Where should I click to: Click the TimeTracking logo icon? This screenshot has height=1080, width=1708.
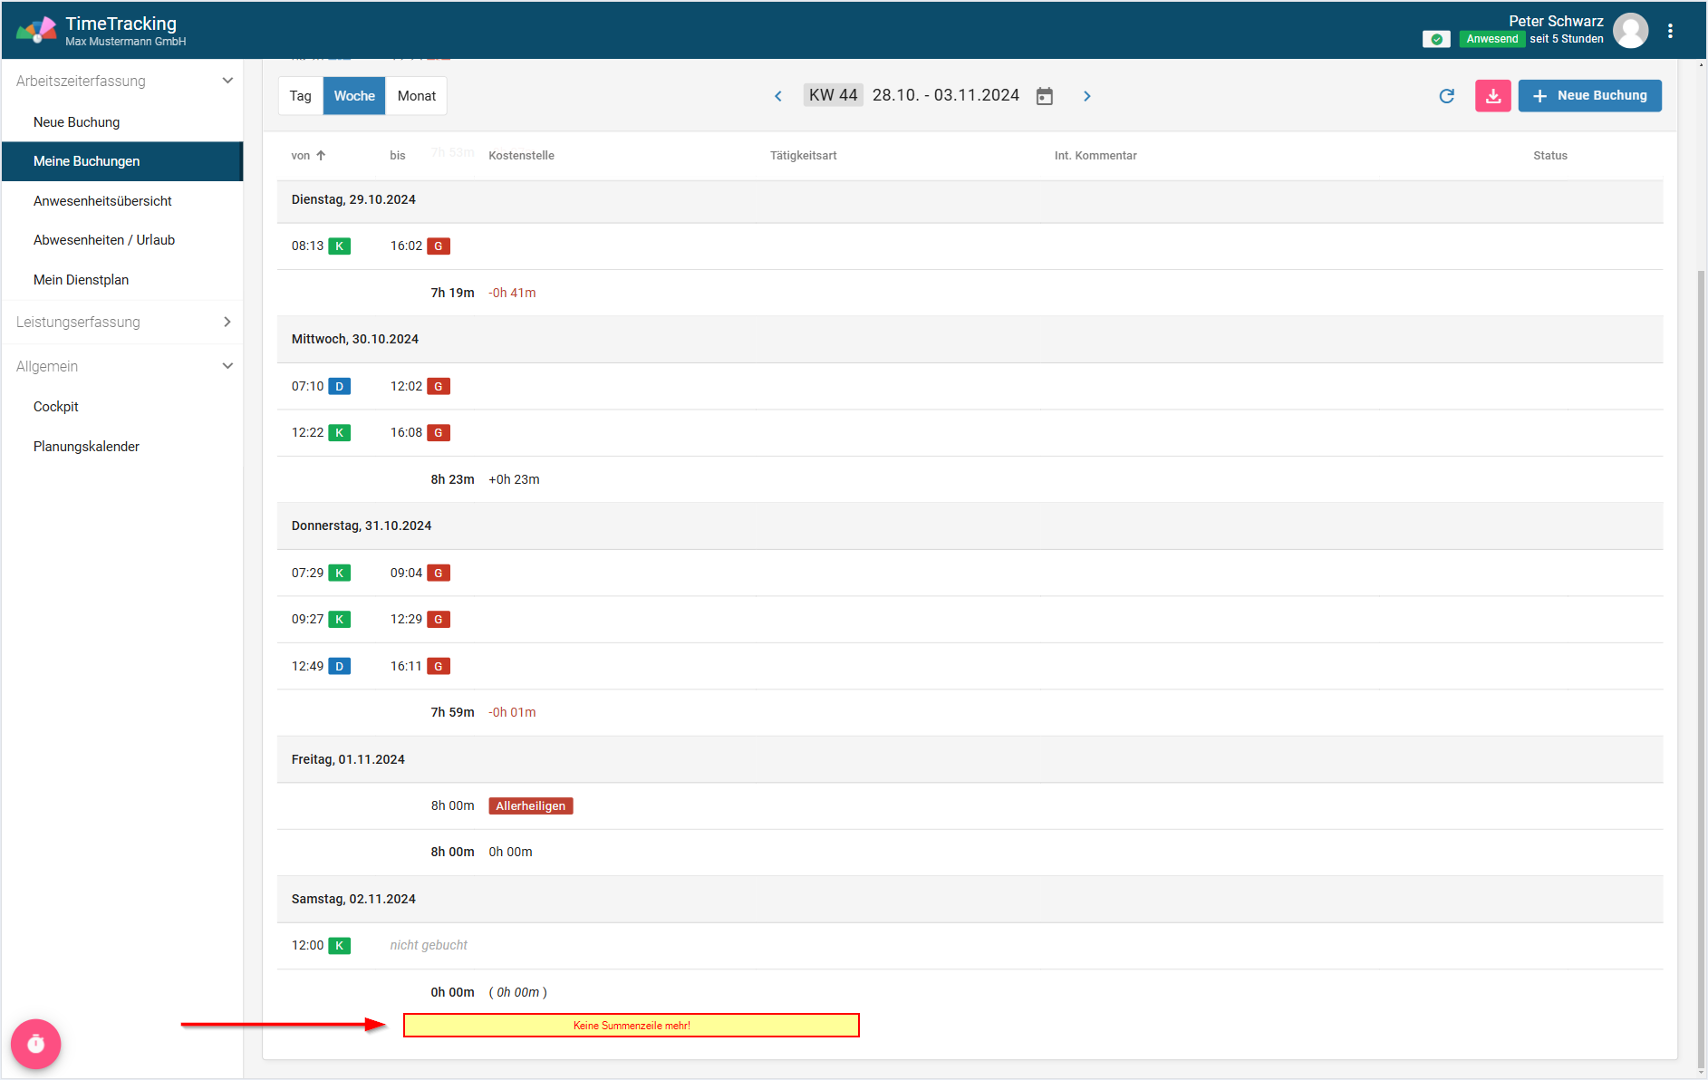[36, 31]
